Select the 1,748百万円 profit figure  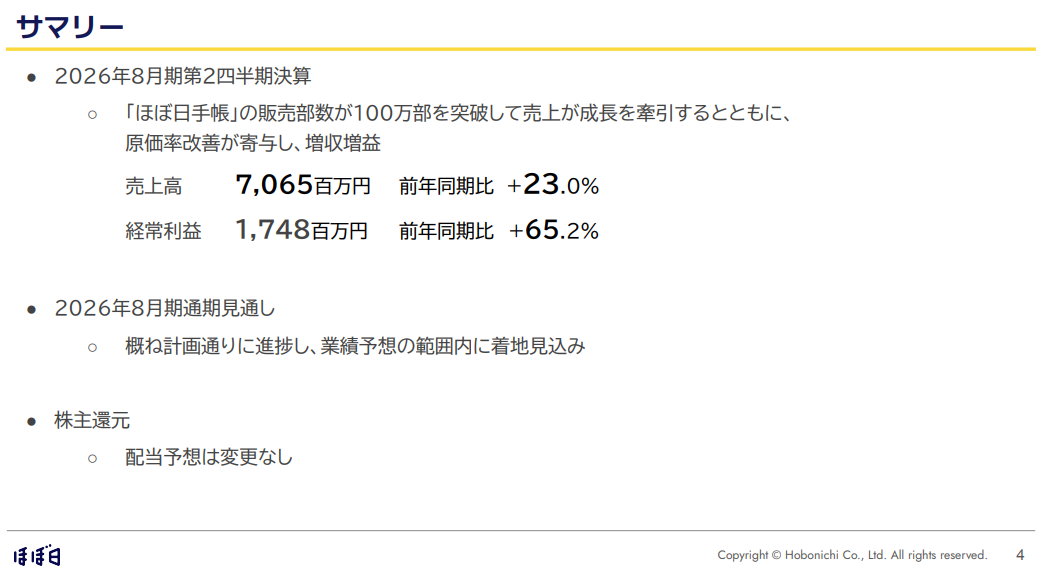[x=302, y=230]
